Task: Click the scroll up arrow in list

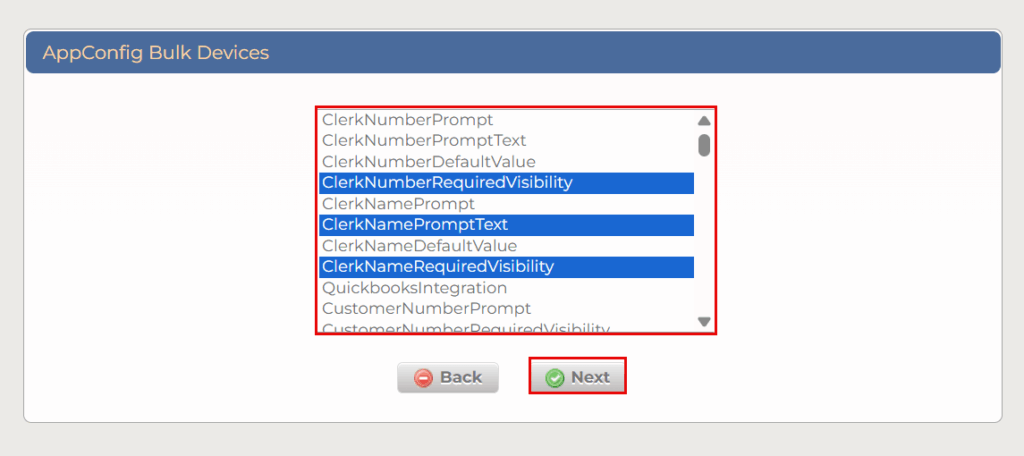Action: 704,121
